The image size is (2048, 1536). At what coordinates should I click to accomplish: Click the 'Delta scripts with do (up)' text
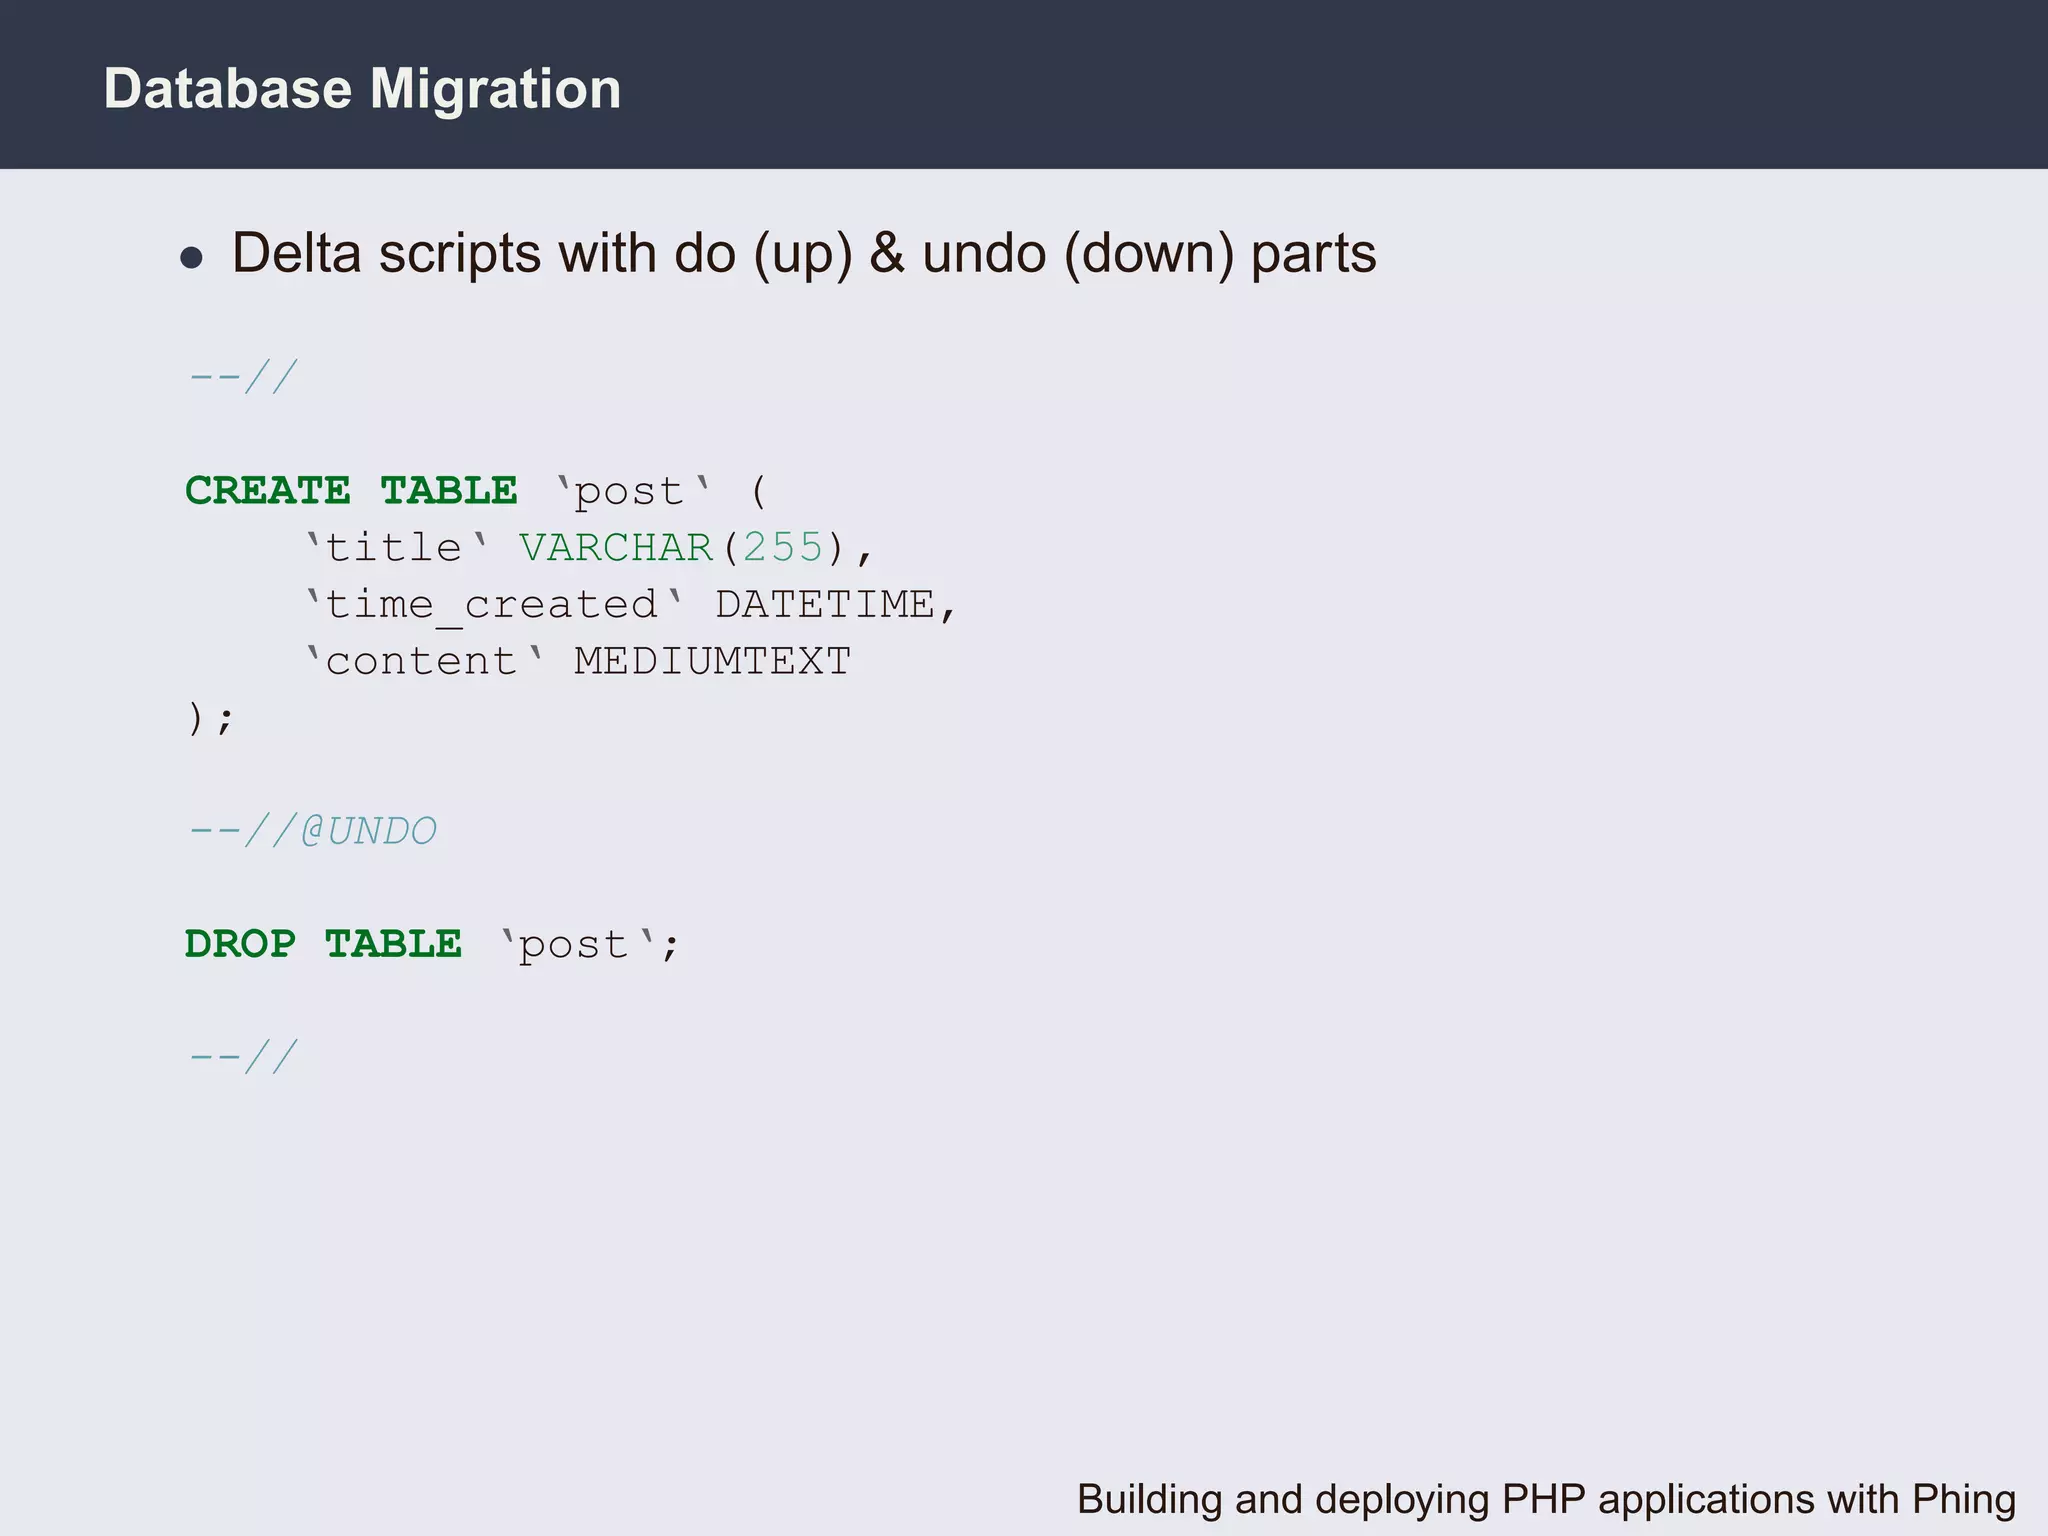540,253
